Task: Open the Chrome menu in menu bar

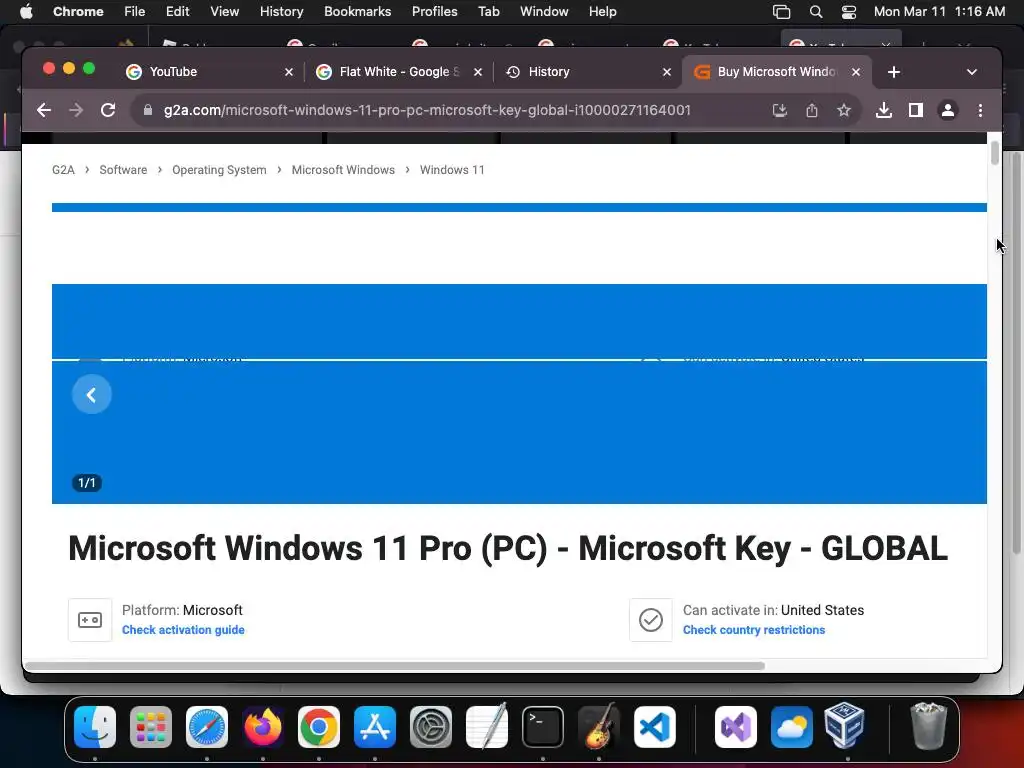Action: pos(78,11)
